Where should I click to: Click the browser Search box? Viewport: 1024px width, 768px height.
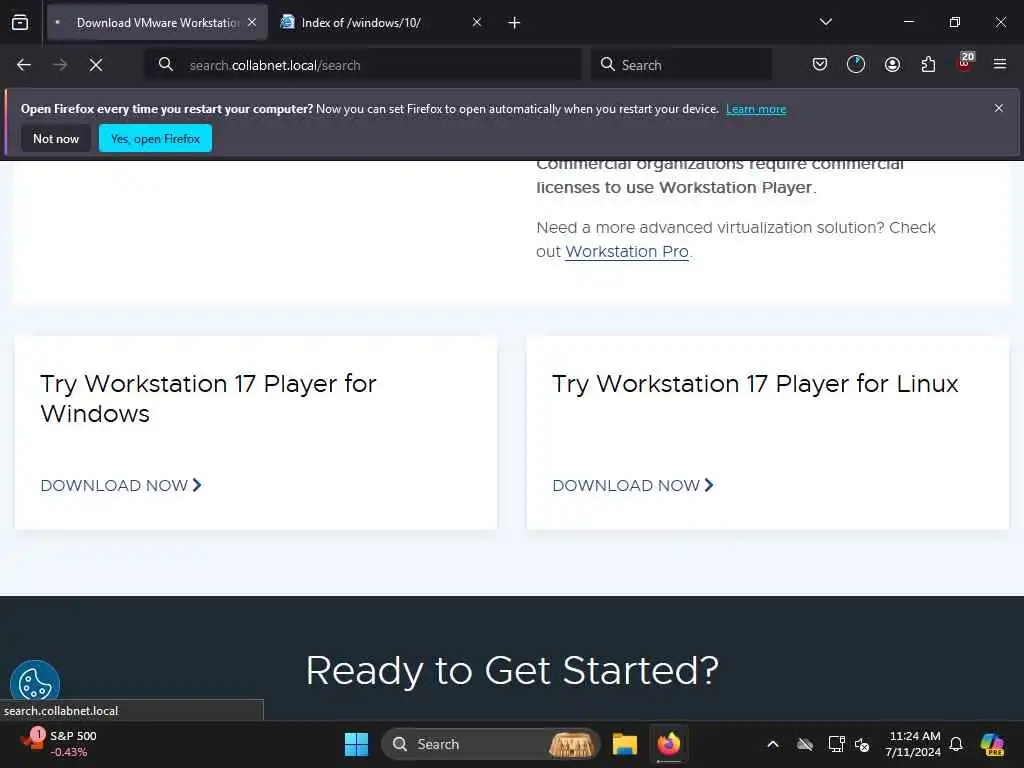point(681,65)
